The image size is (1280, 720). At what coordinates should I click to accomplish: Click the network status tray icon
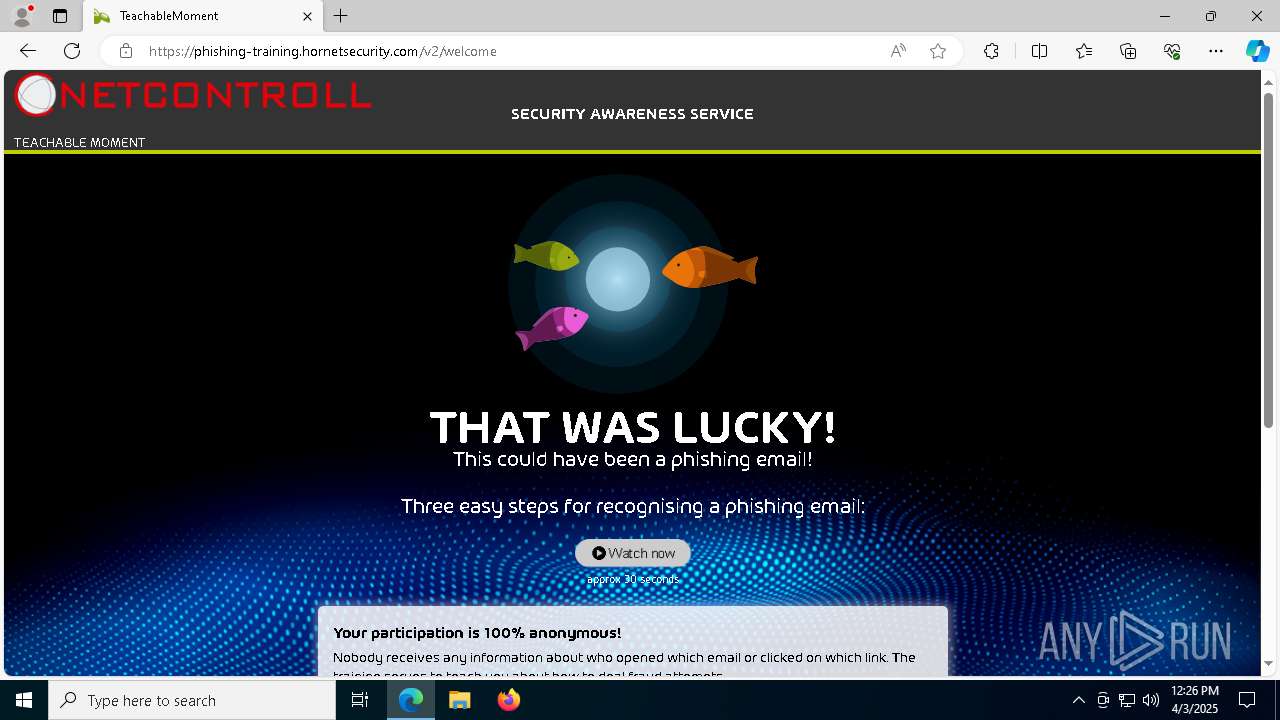point(1127,700)
